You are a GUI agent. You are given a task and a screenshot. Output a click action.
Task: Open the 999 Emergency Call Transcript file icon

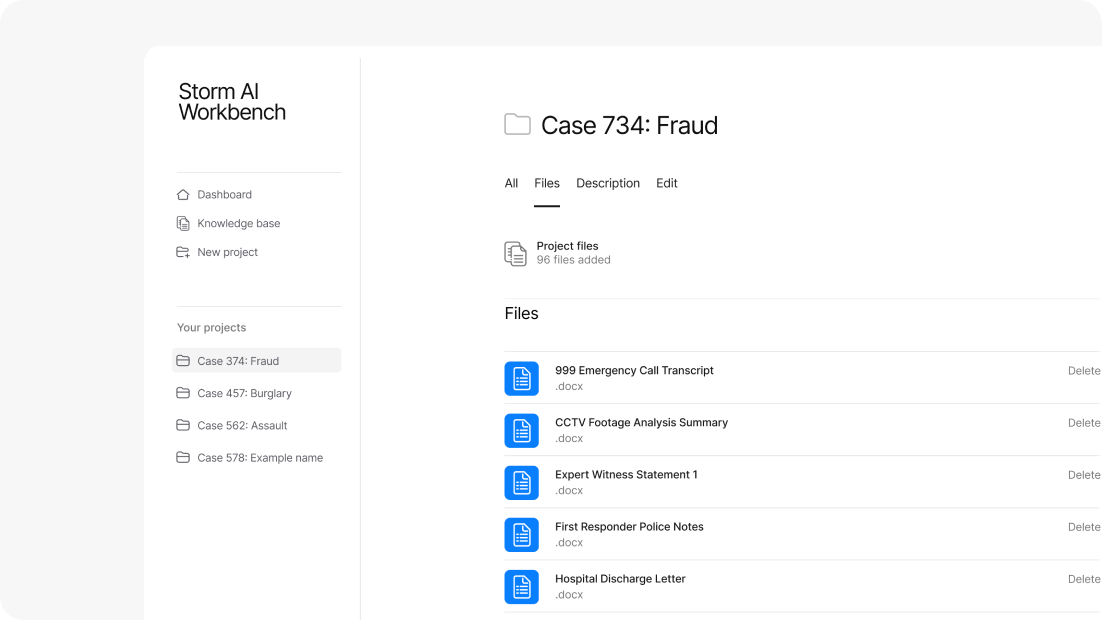[x=521, y=378]
